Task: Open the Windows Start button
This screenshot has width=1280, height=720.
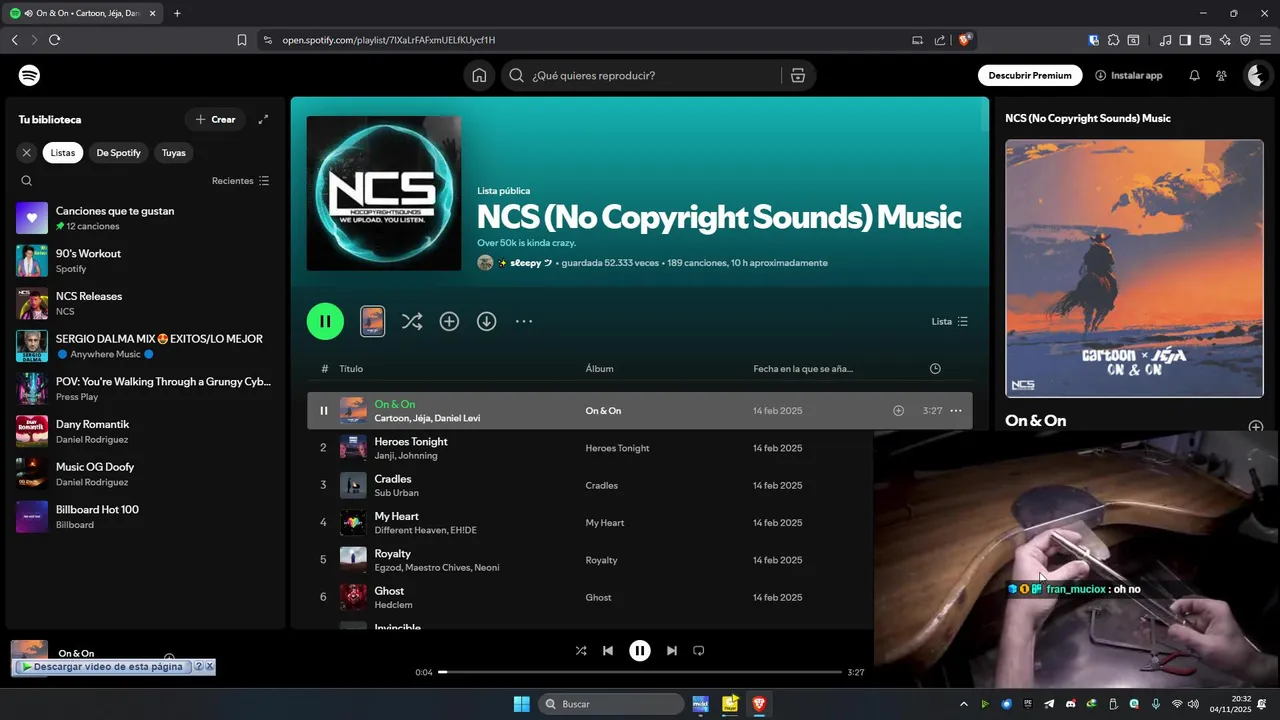Action: 521,704
